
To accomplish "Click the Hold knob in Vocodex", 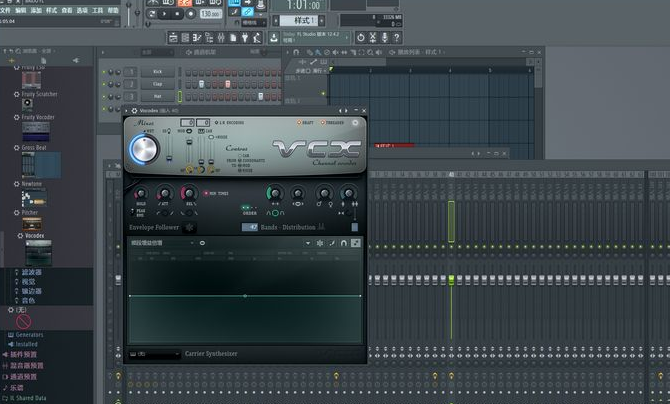I will click(x=141, y=194).
